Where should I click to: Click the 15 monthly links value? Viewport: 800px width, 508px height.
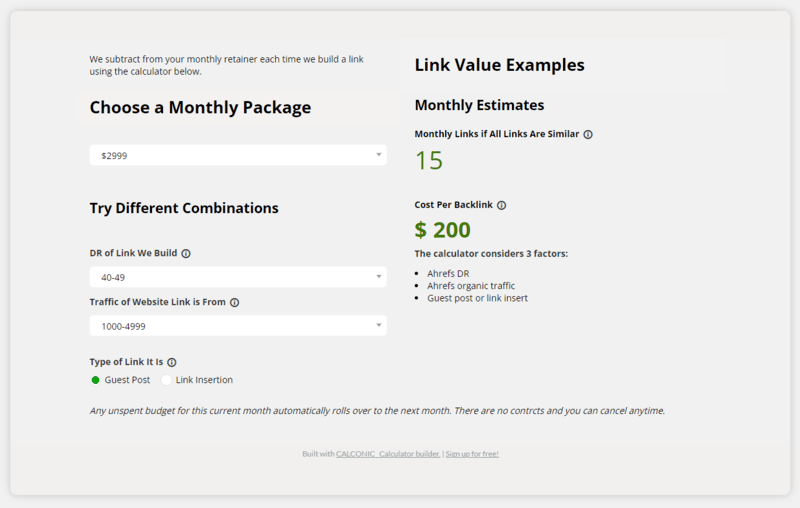(429, 161)
